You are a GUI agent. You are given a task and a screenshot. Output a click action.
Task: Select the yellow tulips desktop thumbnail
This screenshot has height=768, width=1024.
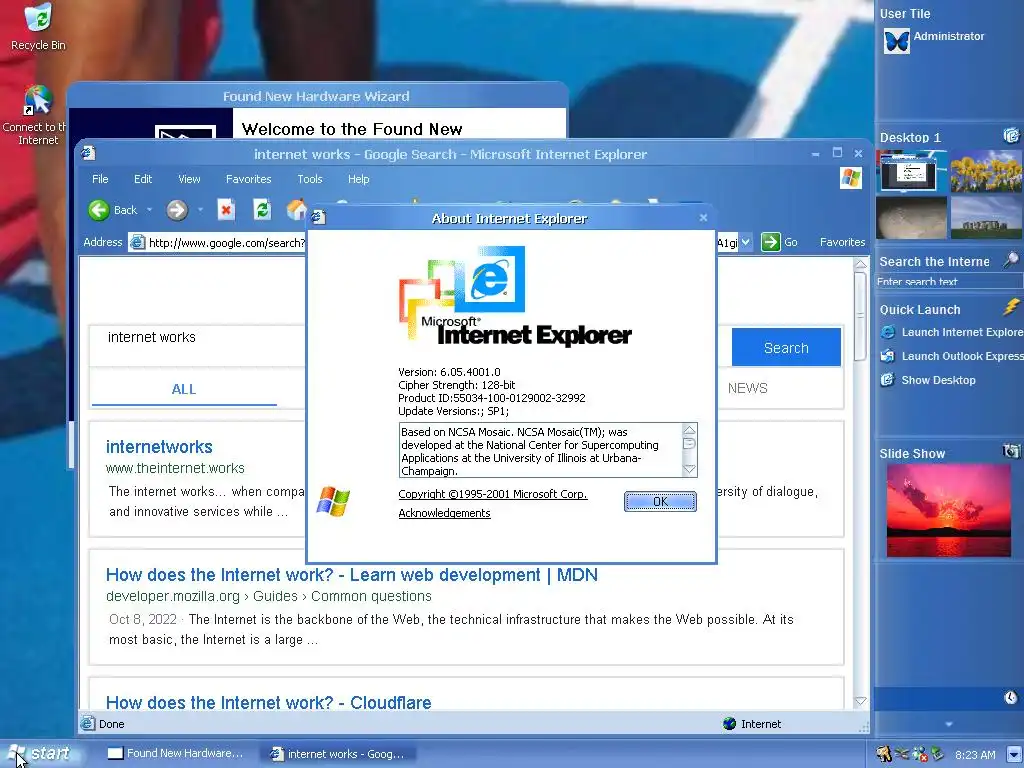[986, 170]
